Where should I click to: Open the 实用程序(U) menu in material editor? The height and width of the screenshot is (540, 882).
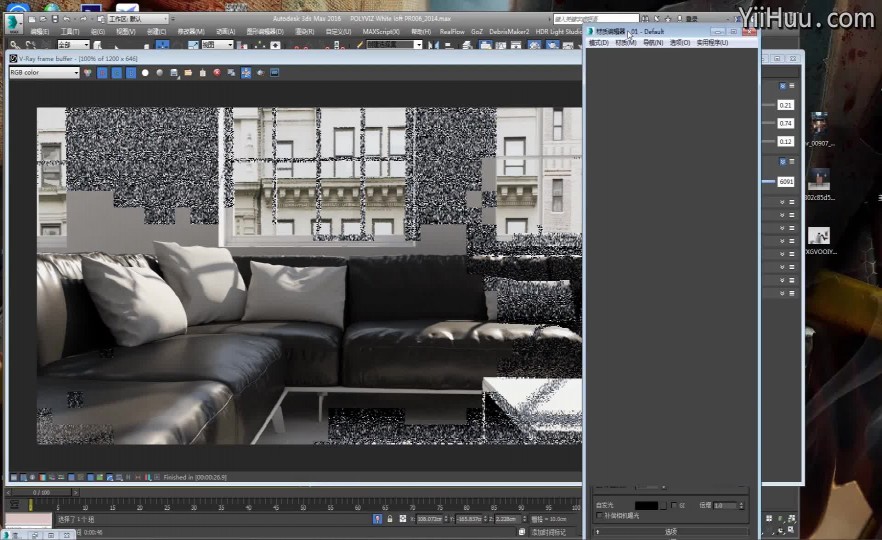click(712, 43)
